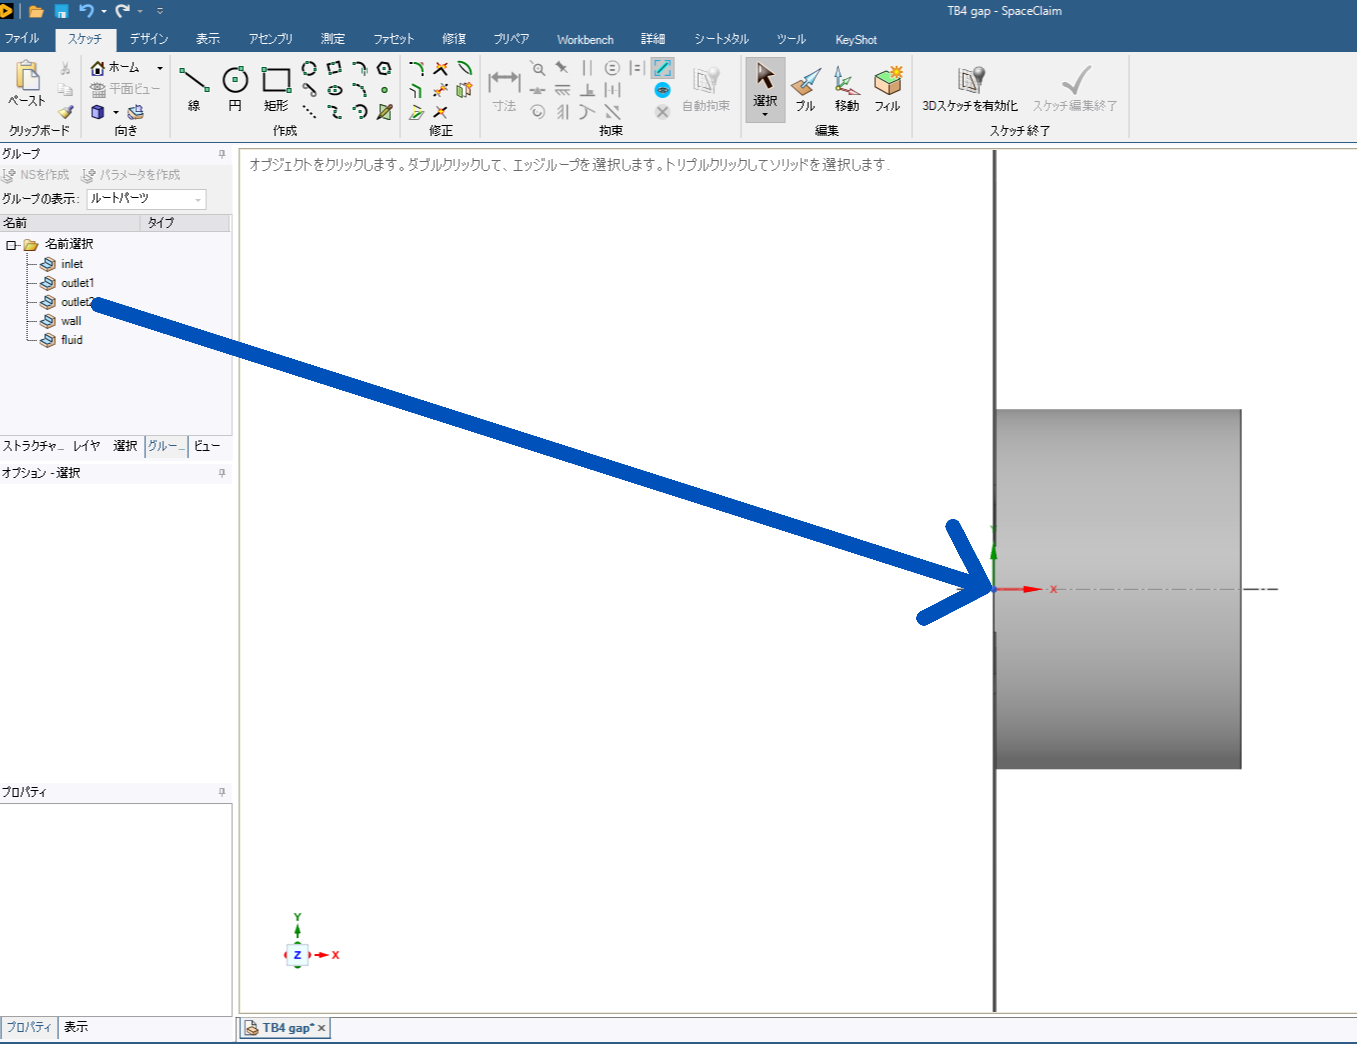This screenshot has width=1357, height=1044.
Task: Switch to the ストラクチャ panel tab
Action: pyautogui.click(x=33, y=446)
